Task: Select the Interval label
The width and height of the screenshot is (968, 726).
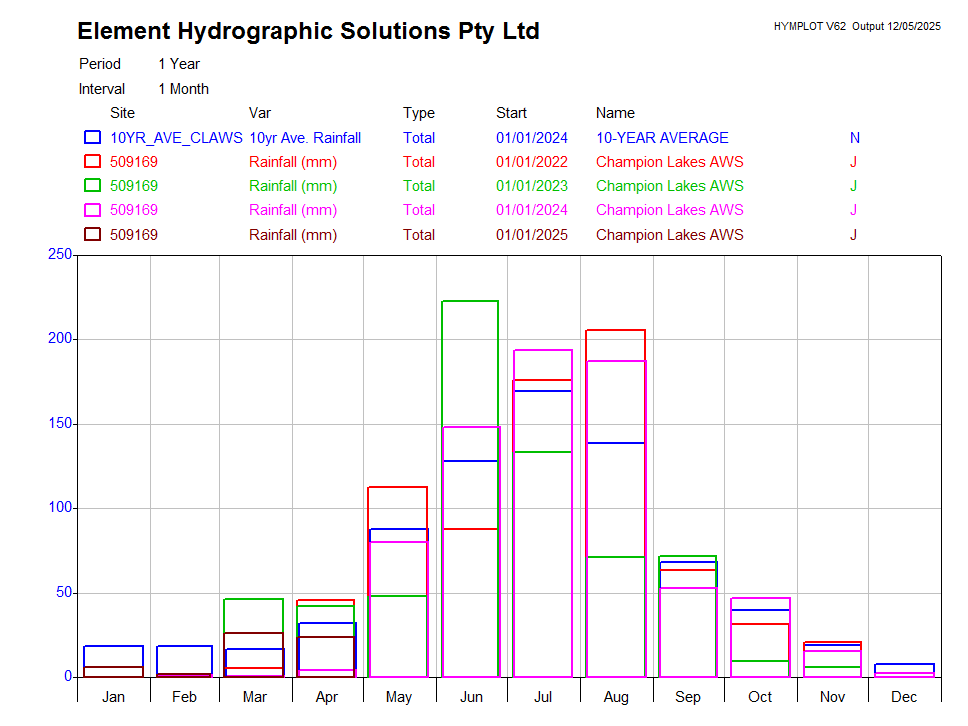Action: click(x=102, y=89)
